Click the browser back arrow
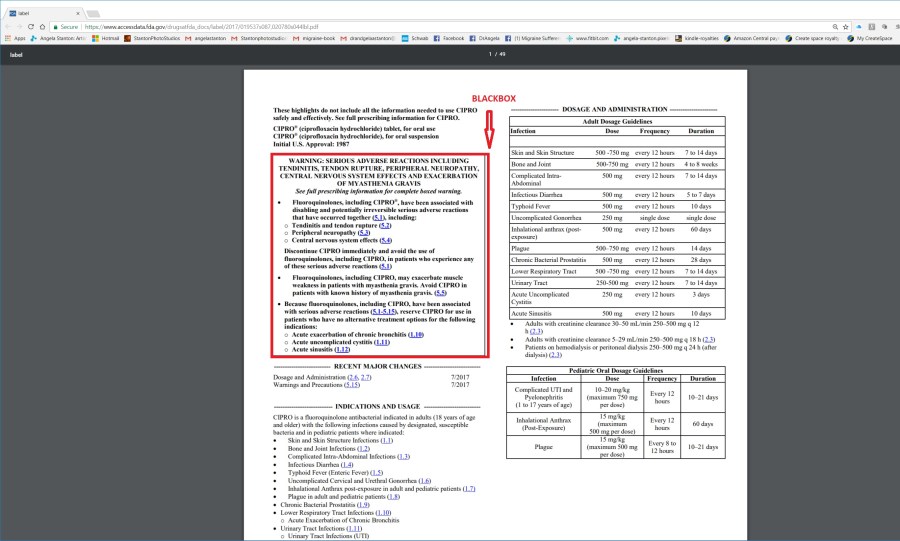Image resolution: width=900 pixels, height=541 pixels. point(7,26)
